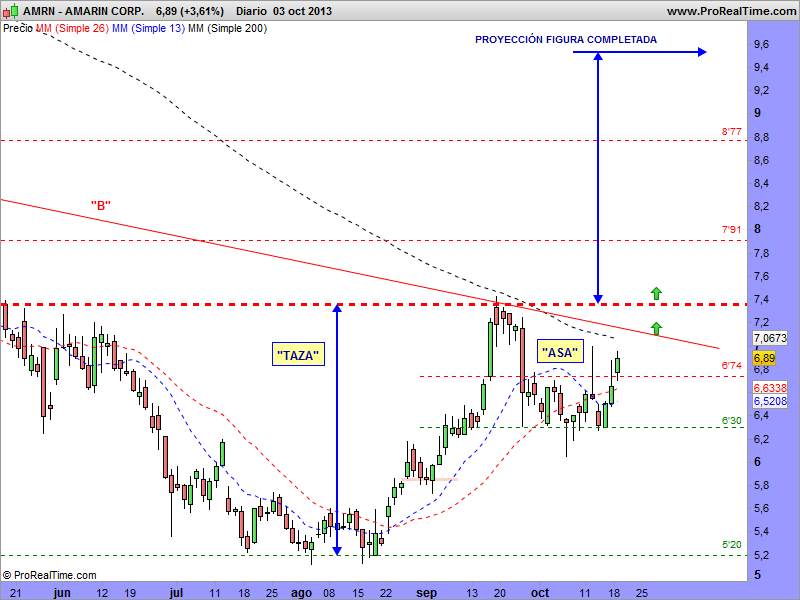The image size is (800, 600).
Task: Select the "ASA" yellow label box
Action: pyautogui.click(x=560, y=352)
